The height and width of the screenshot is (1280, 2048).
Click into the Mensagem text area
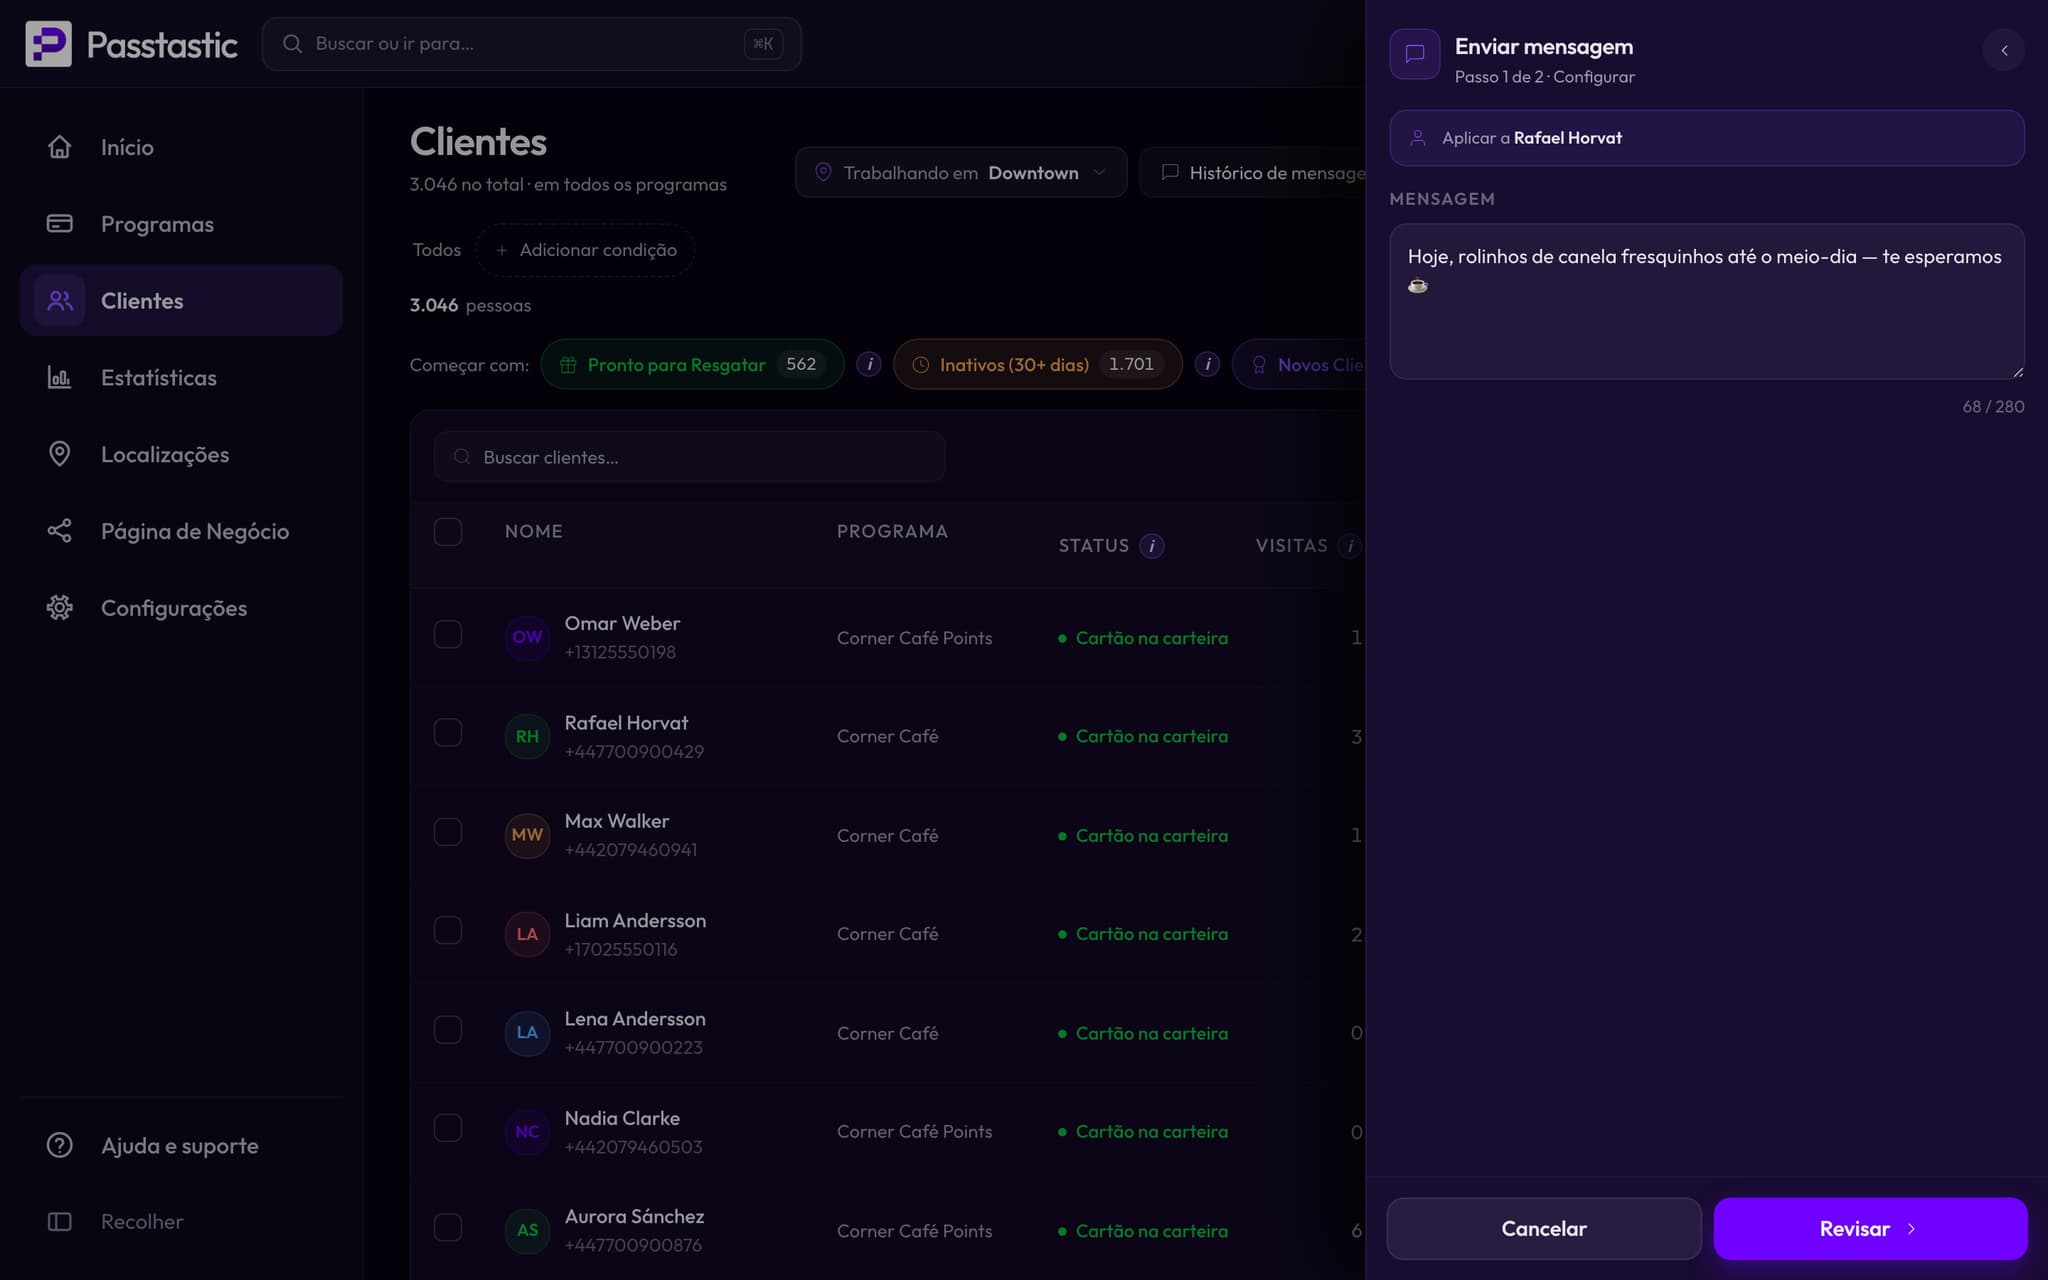1706,301
